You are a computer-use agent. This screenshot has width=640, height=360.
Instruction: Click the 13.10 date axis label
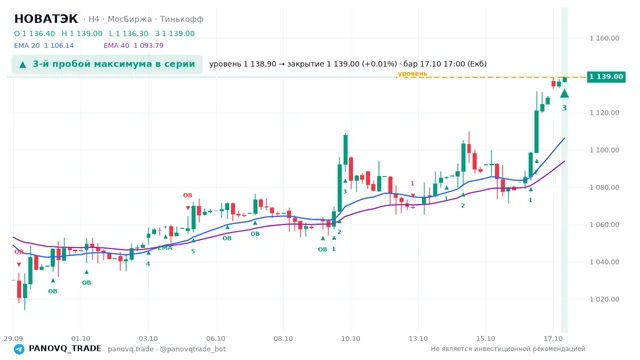(x=418, y=338)
